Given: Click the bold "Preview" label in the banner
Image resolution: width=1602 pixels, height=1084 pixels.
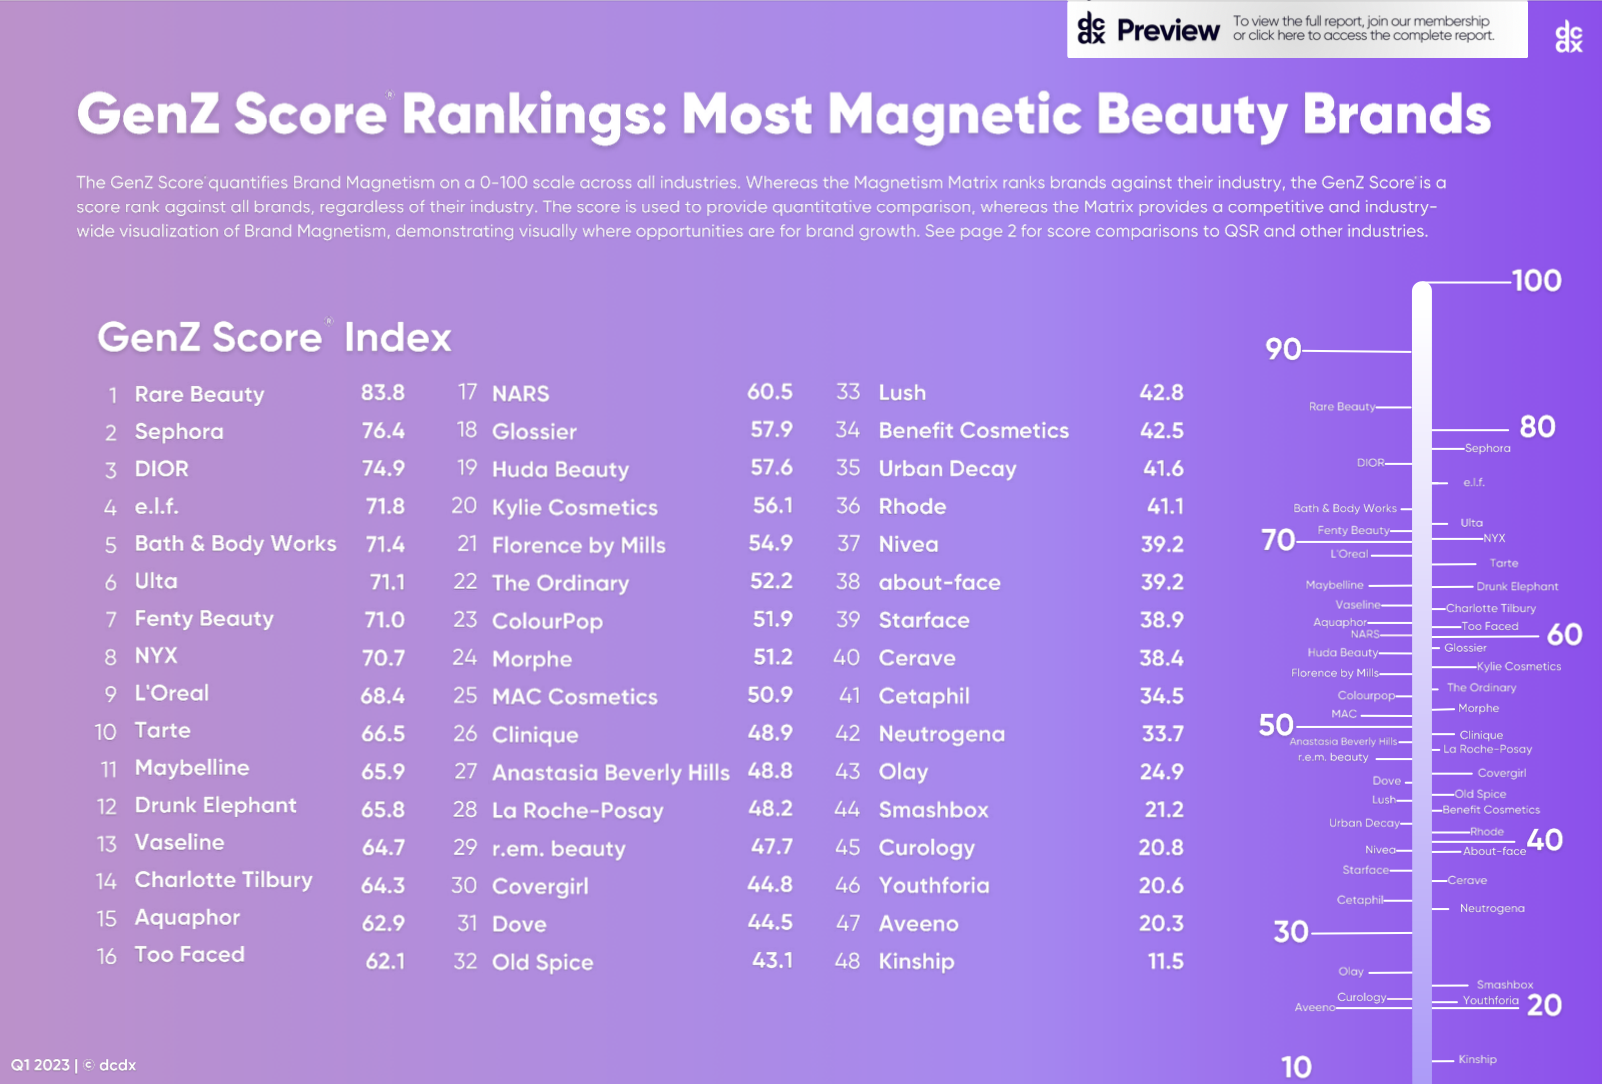Looking at the screenshot, I should coord(1168,31).
